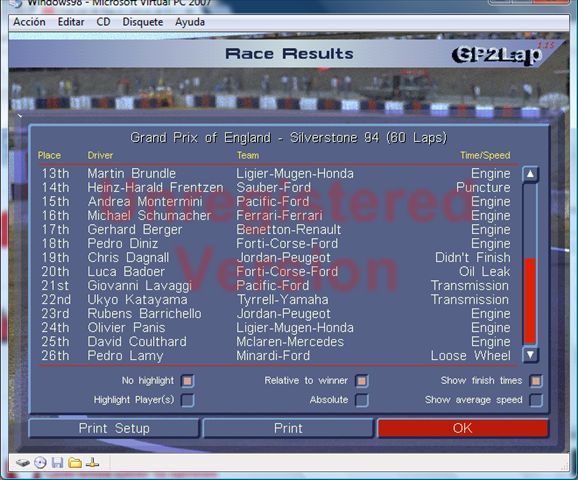
Task: Click the floppy disk status icon
Action: pos(57,462)
